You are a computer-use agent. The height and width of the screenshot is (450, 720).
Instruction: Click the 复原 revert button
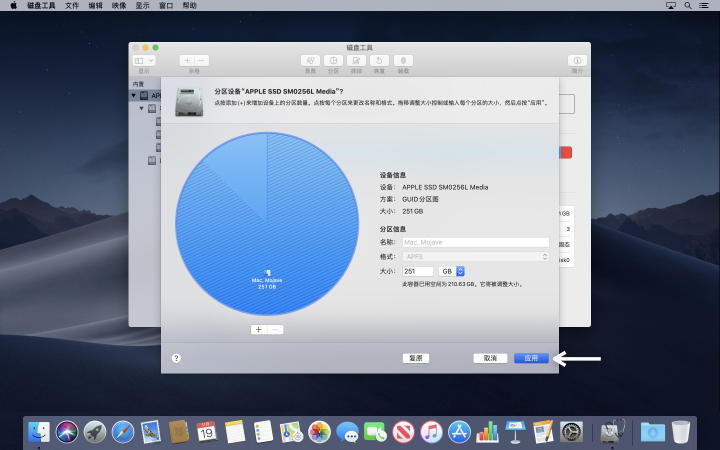[416, 358]
